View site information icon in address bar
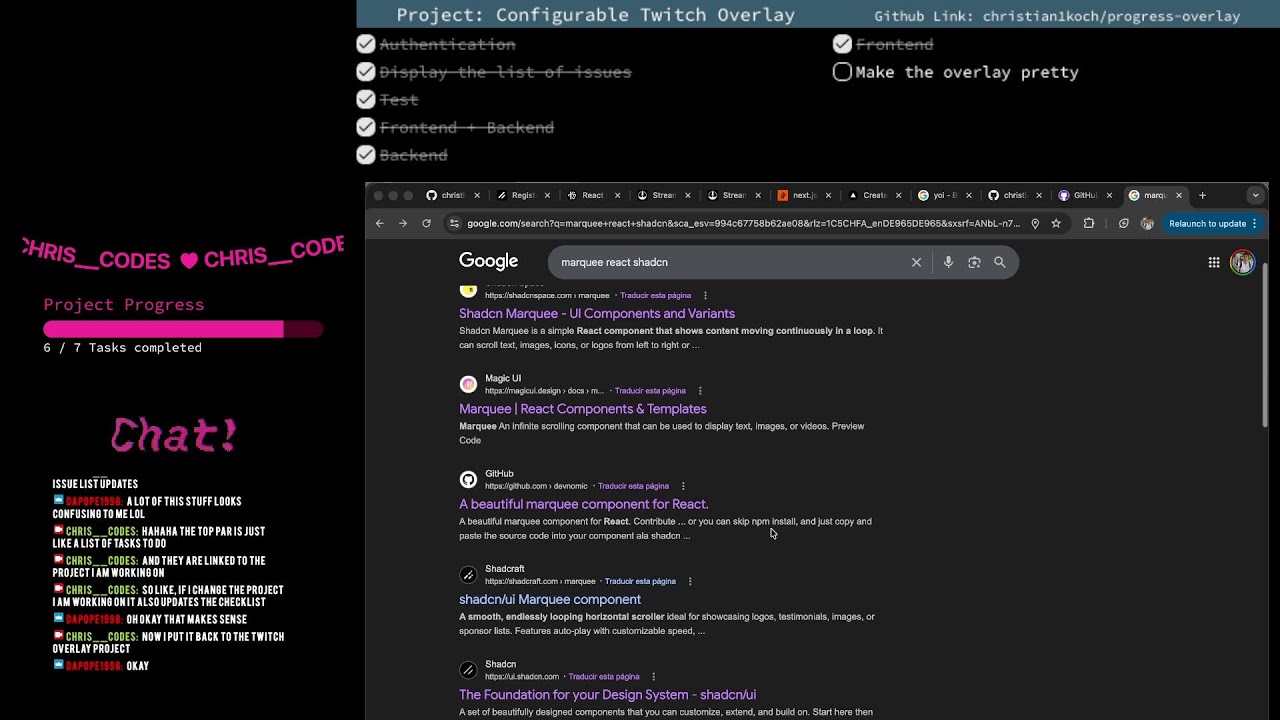Screen dimensions: 1280x720 click(x=454, y=224)
